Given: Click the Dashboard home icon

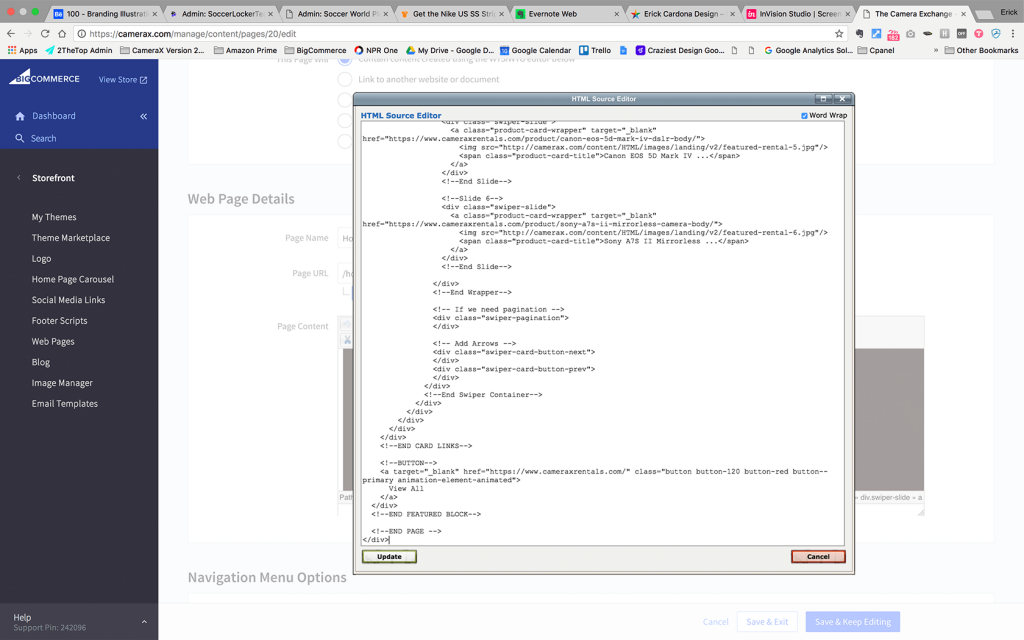Looking at the screenshot, I should click(x=20, y=116).
